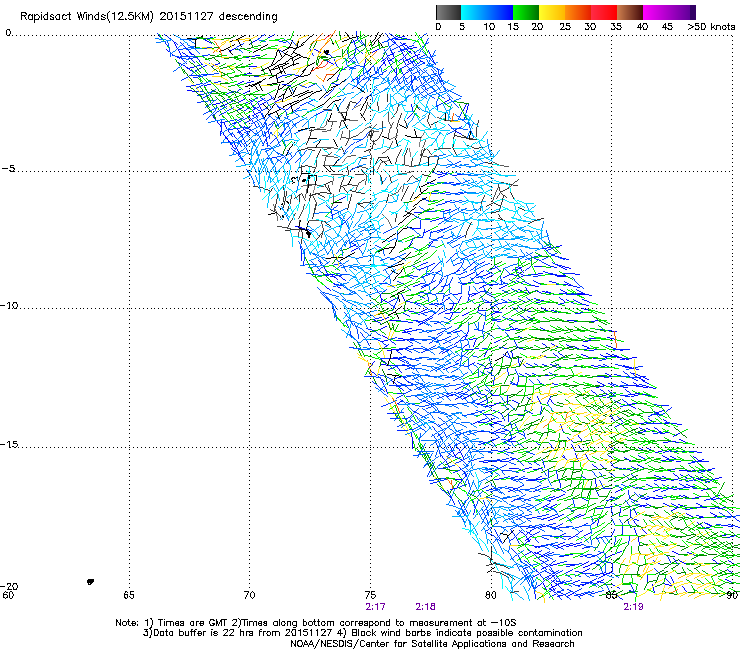Click the orange 25-30 knots color segment
Image resolution: width=740 pixels, height=650 pixels.
[x=578, y=12]
